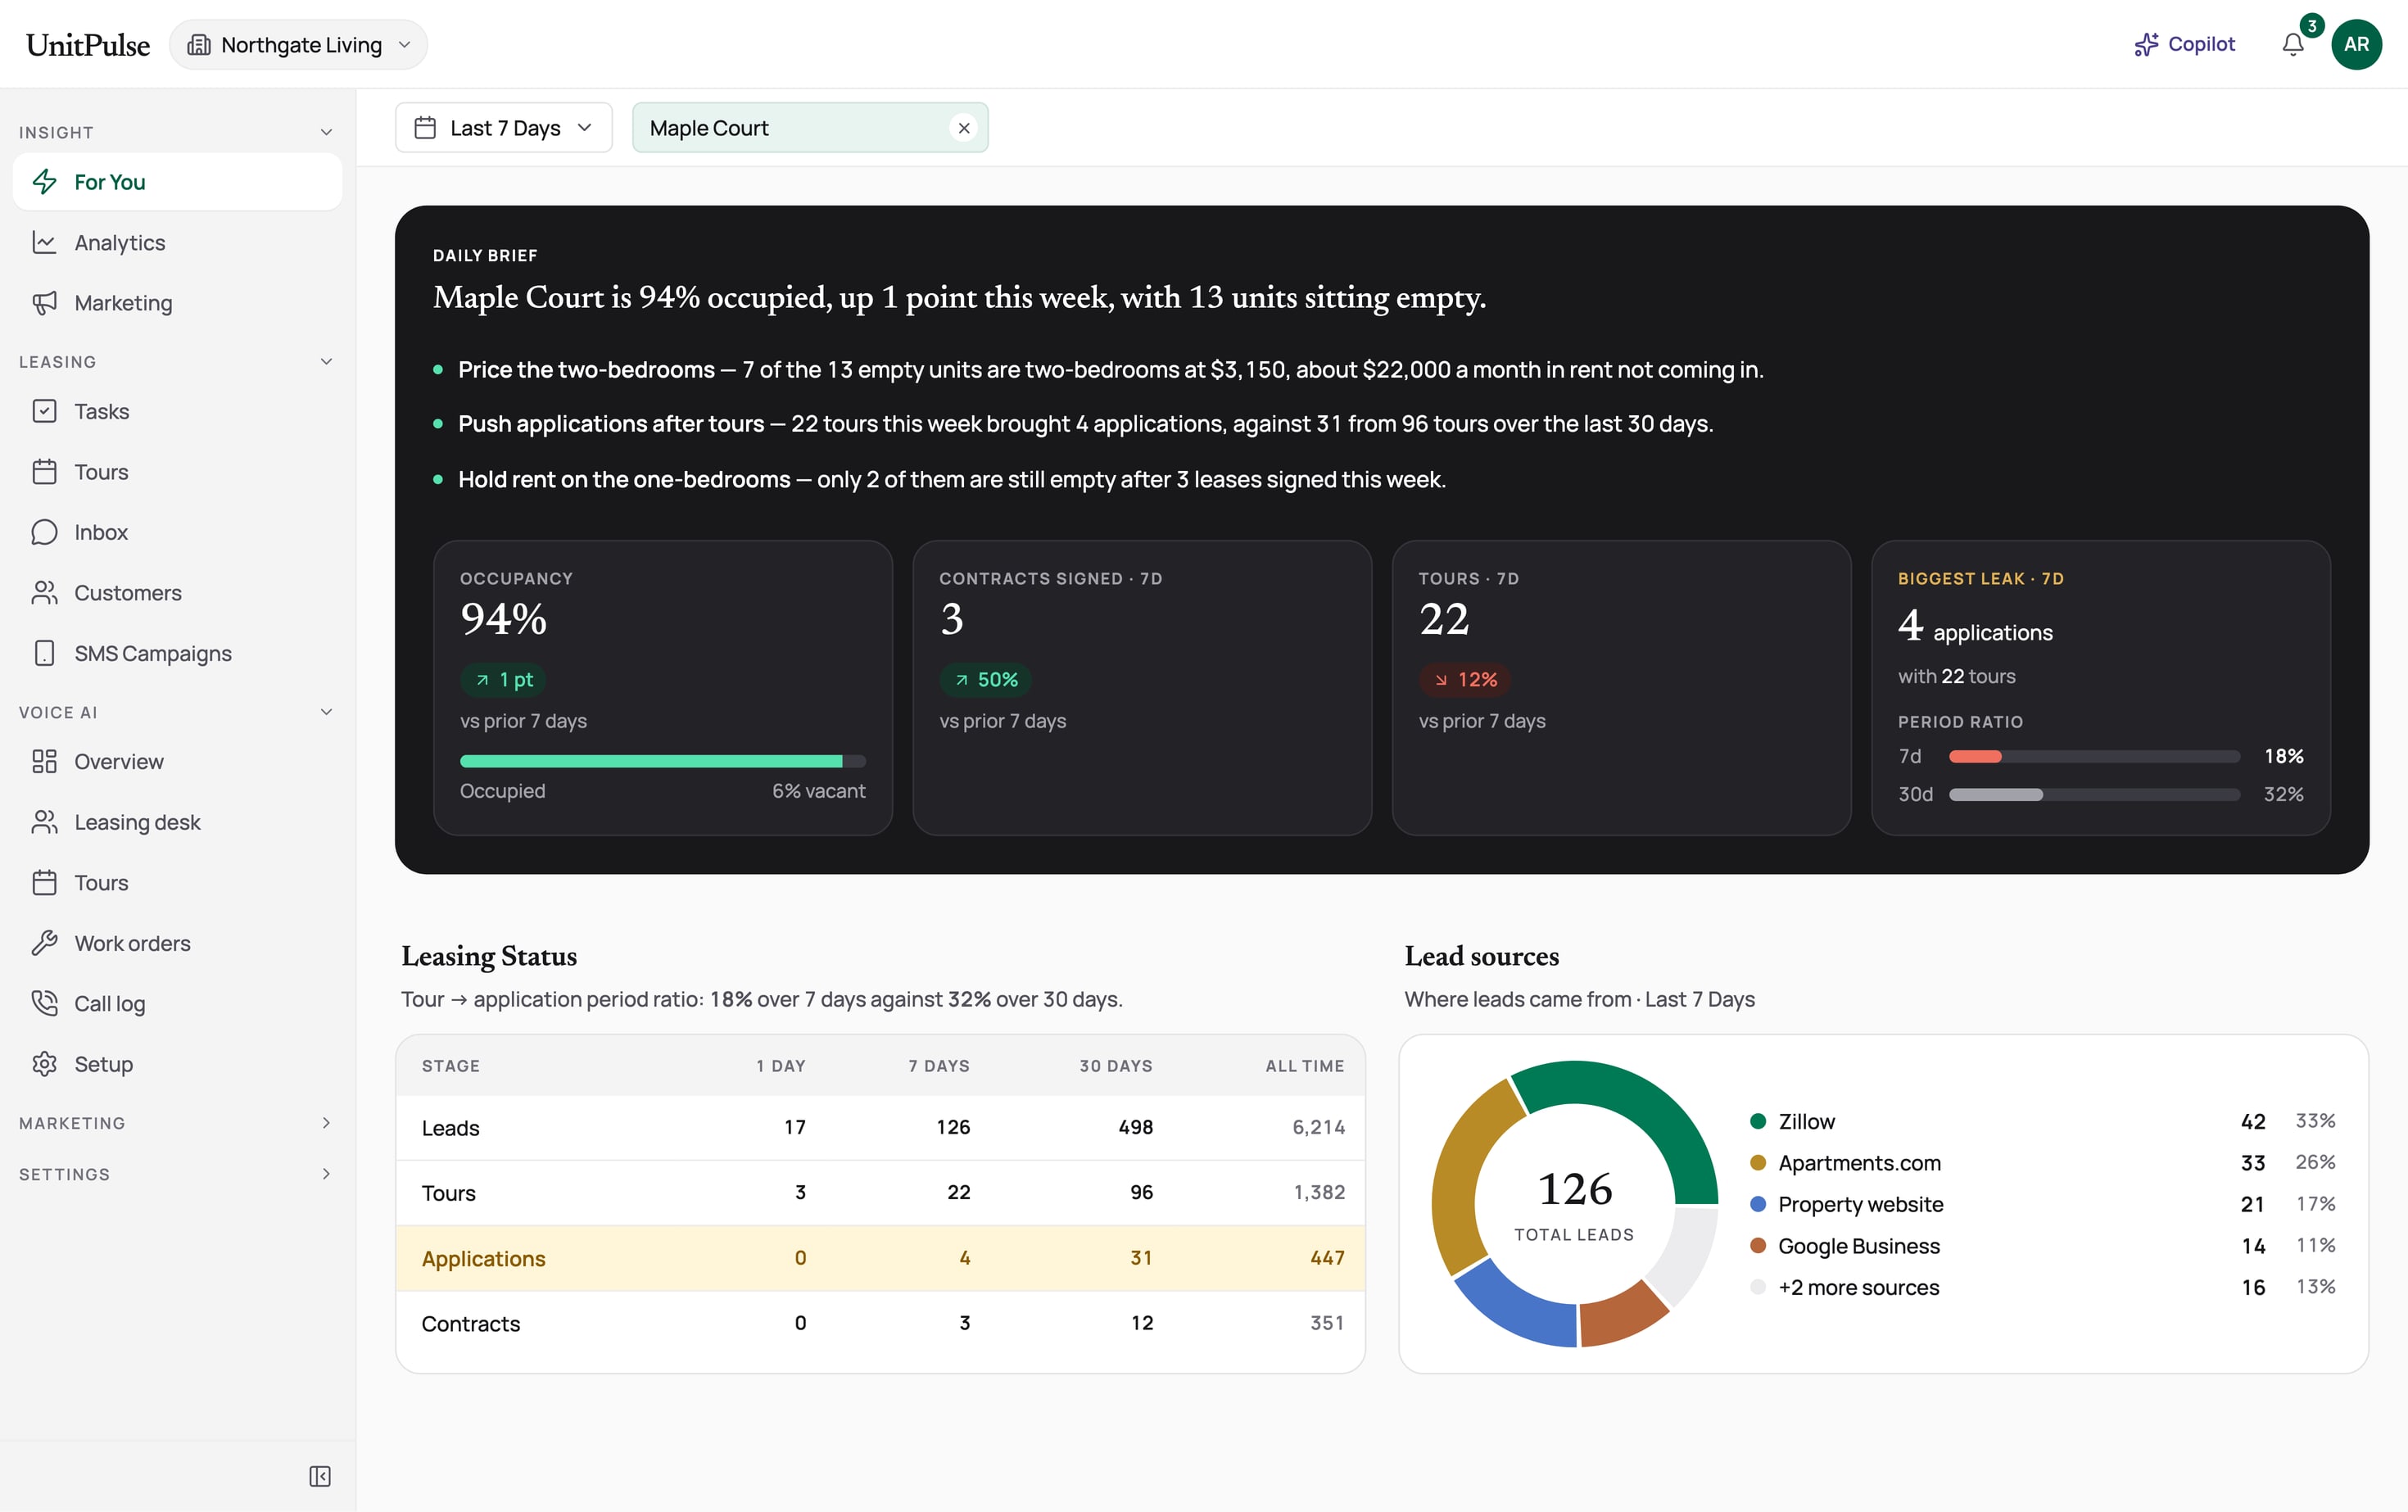This screenshot has height=1512, width=2408.
Task: Open the Last 7 Days date dropdown
Action: click(x=504, y=128)
